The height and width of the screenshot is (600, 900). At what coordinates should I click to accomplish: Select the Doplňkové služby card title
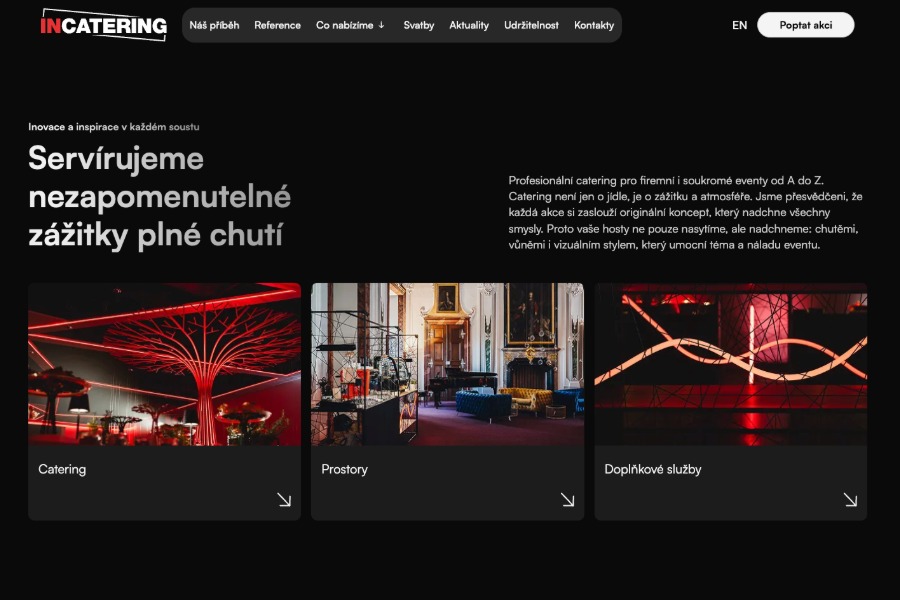click(x=653, y=469)
